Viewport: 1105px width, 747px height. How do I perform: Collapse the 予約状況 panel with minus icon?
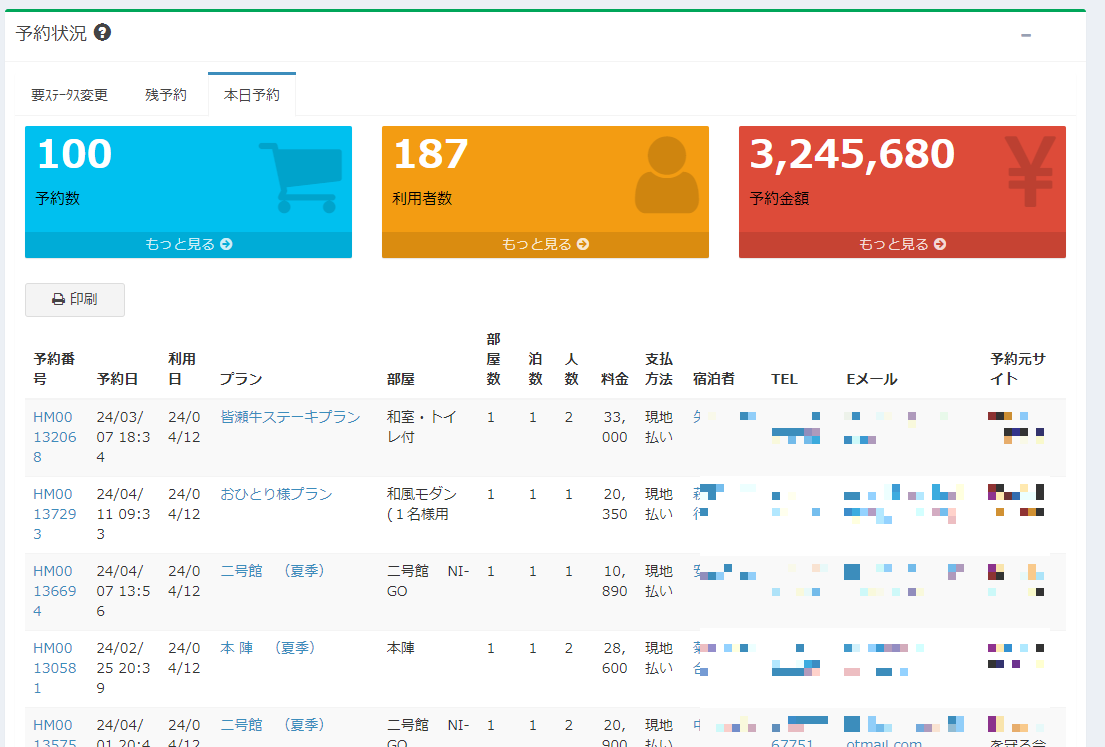pos(1026,35)
